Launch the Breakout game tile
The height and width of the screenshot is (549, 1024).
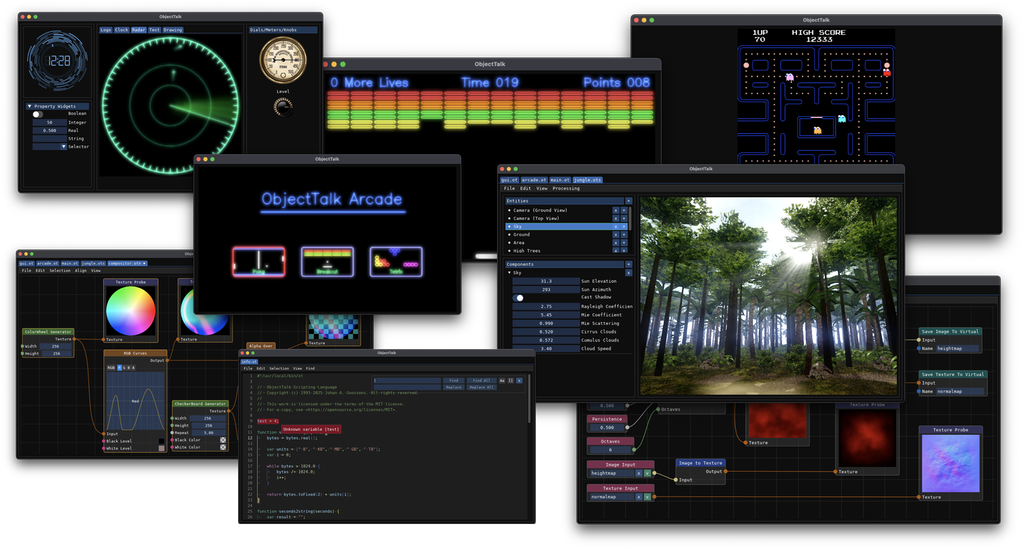point(327,261)
